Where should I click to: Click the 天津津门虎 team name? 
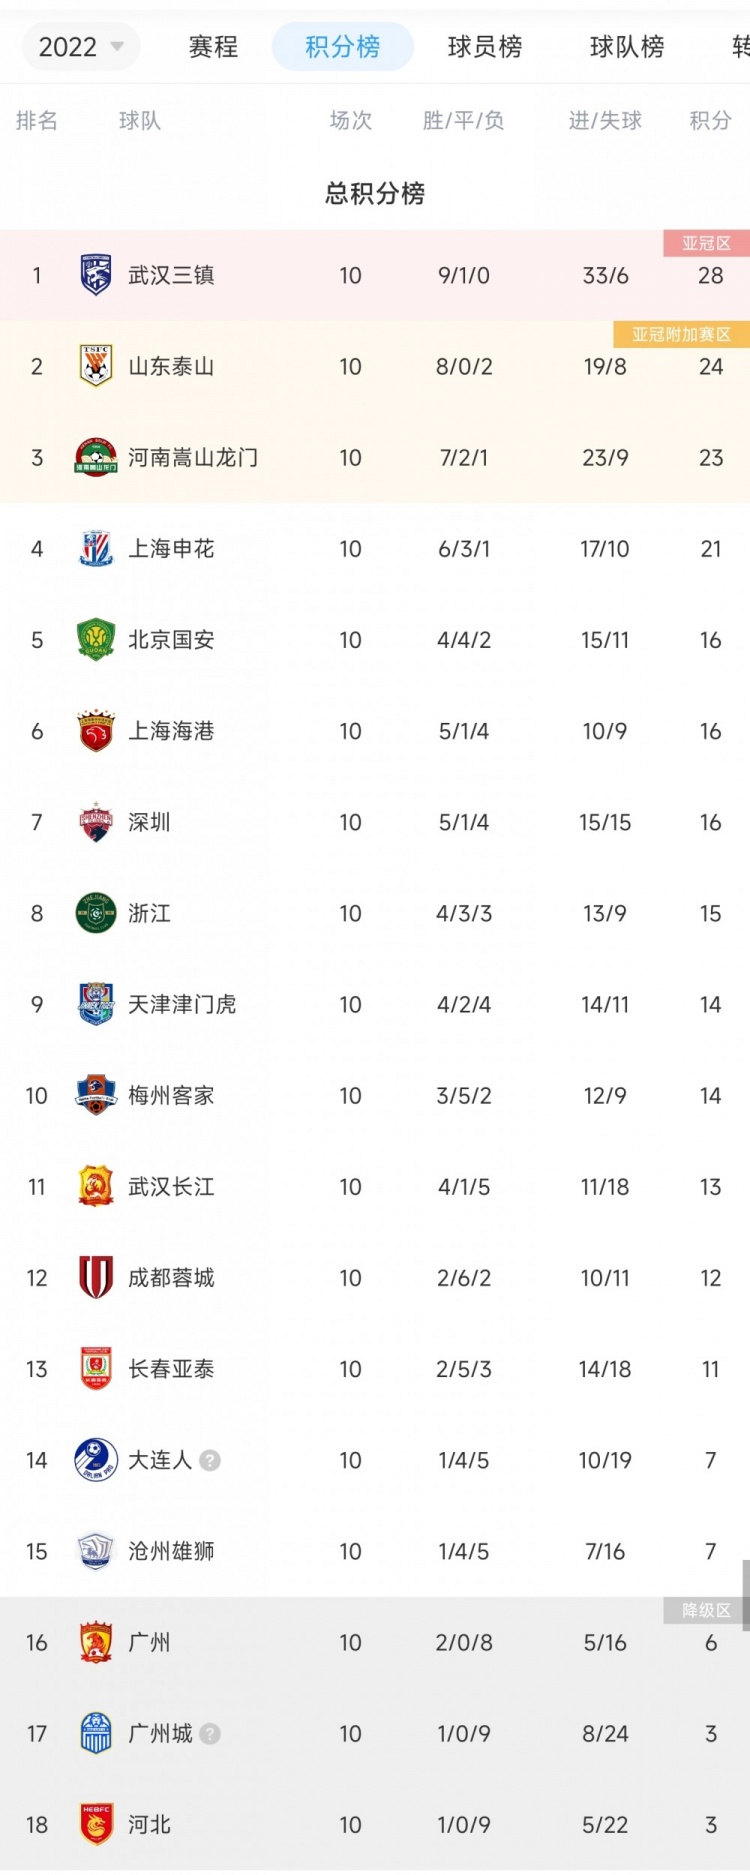click(x=185, y=1004)
